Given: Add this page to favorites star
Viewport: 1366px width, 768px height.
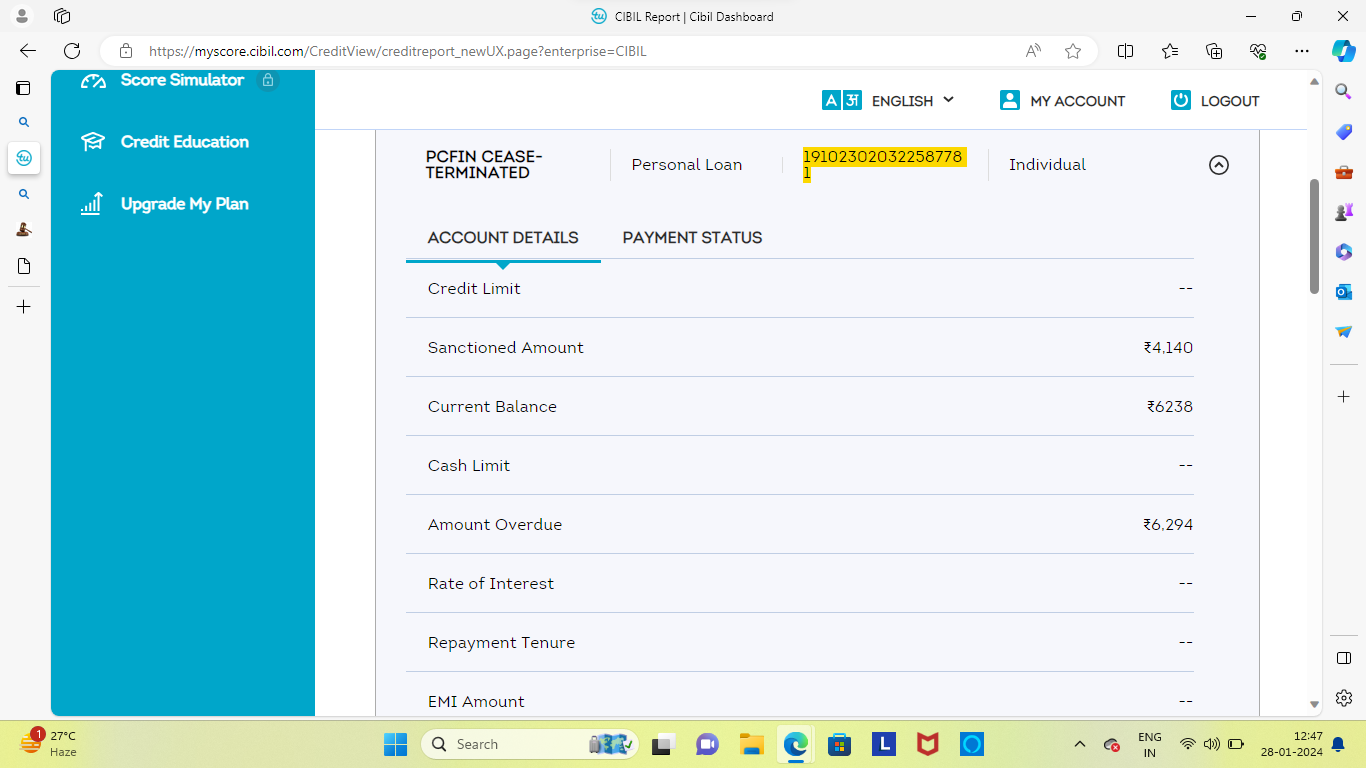Looking at the screenshot, I should coord(1073,51).
